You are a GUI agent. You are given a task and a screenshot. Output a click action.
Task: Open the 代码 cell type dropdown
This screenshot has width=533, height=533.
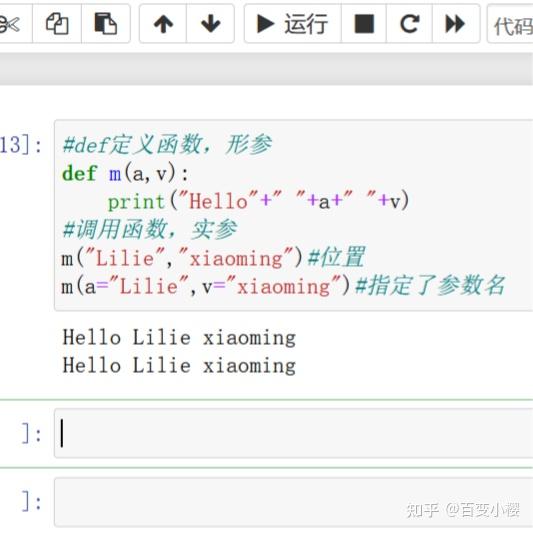510,24
